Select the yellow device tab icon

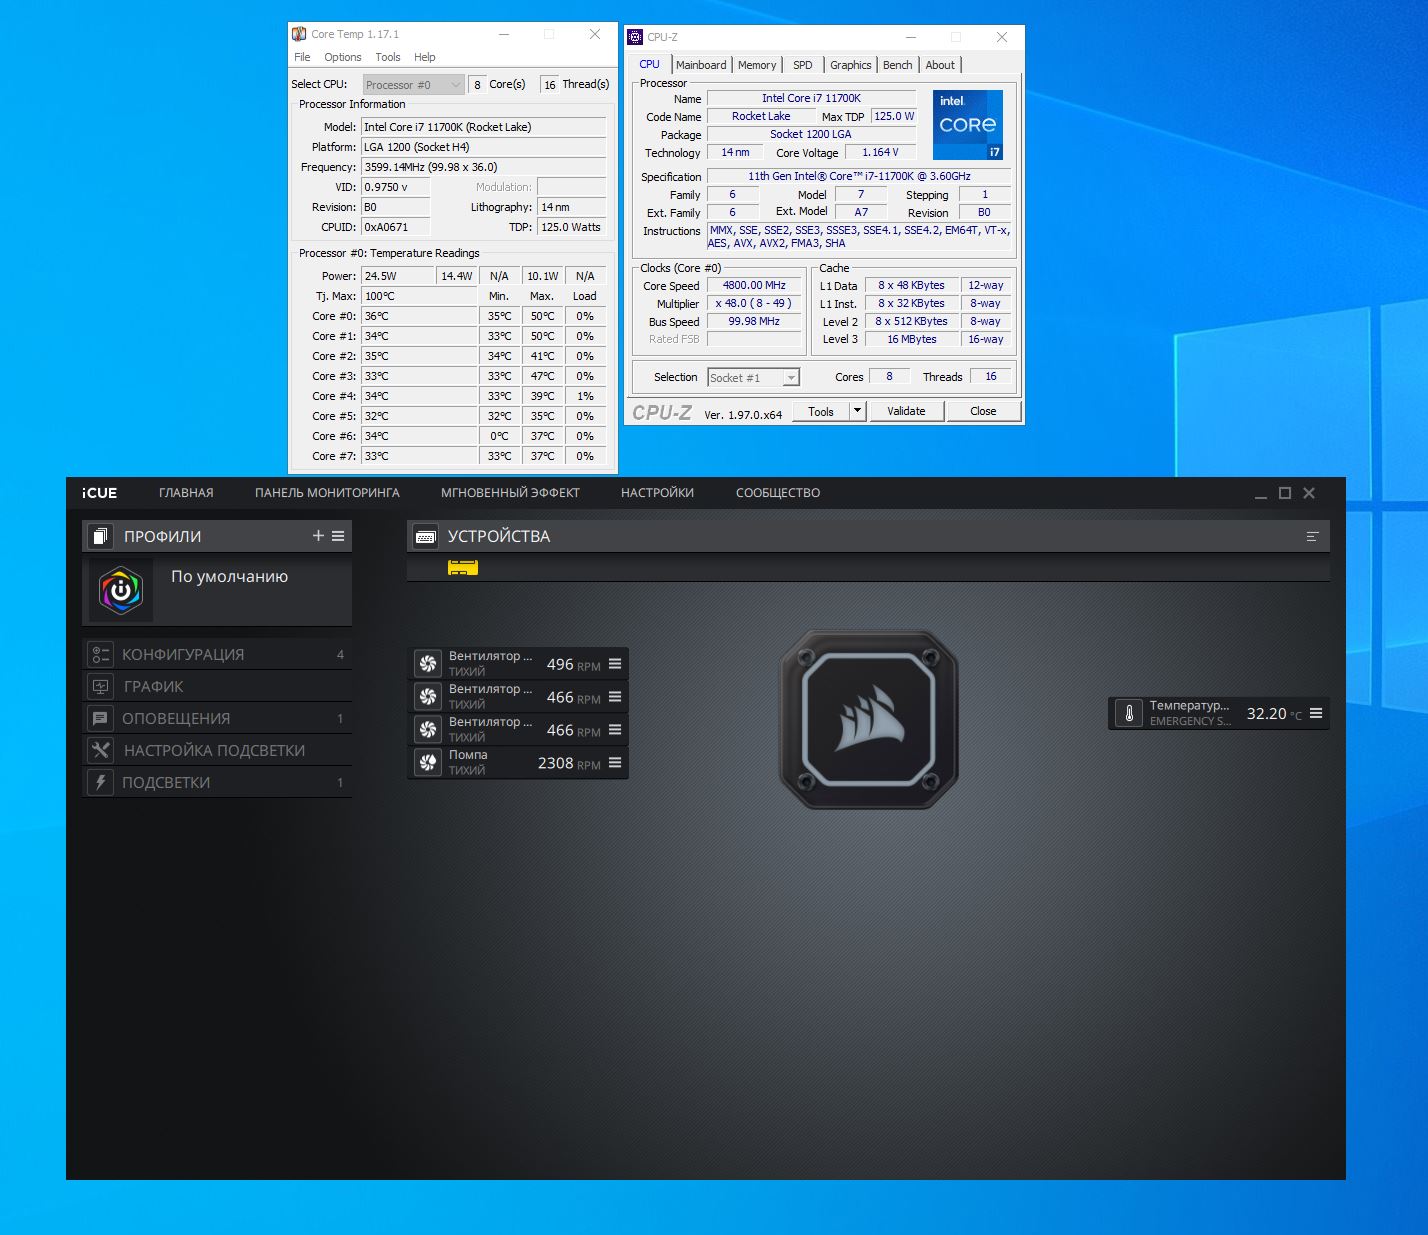pyautogui.click(x=463, y=568)
